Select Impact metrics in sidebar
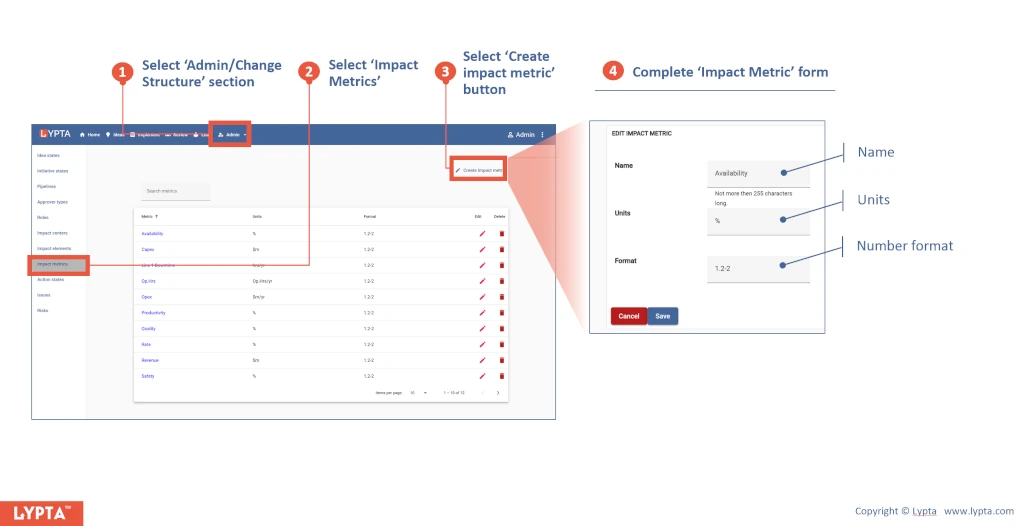The height and width of the screenshot is (526, 1024). (x=58, y=264)
